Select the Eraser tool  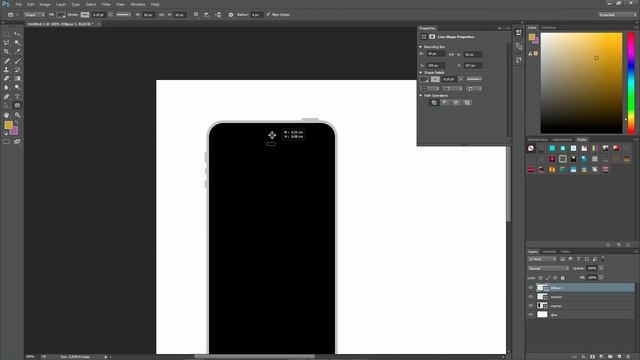click(6, 78)
